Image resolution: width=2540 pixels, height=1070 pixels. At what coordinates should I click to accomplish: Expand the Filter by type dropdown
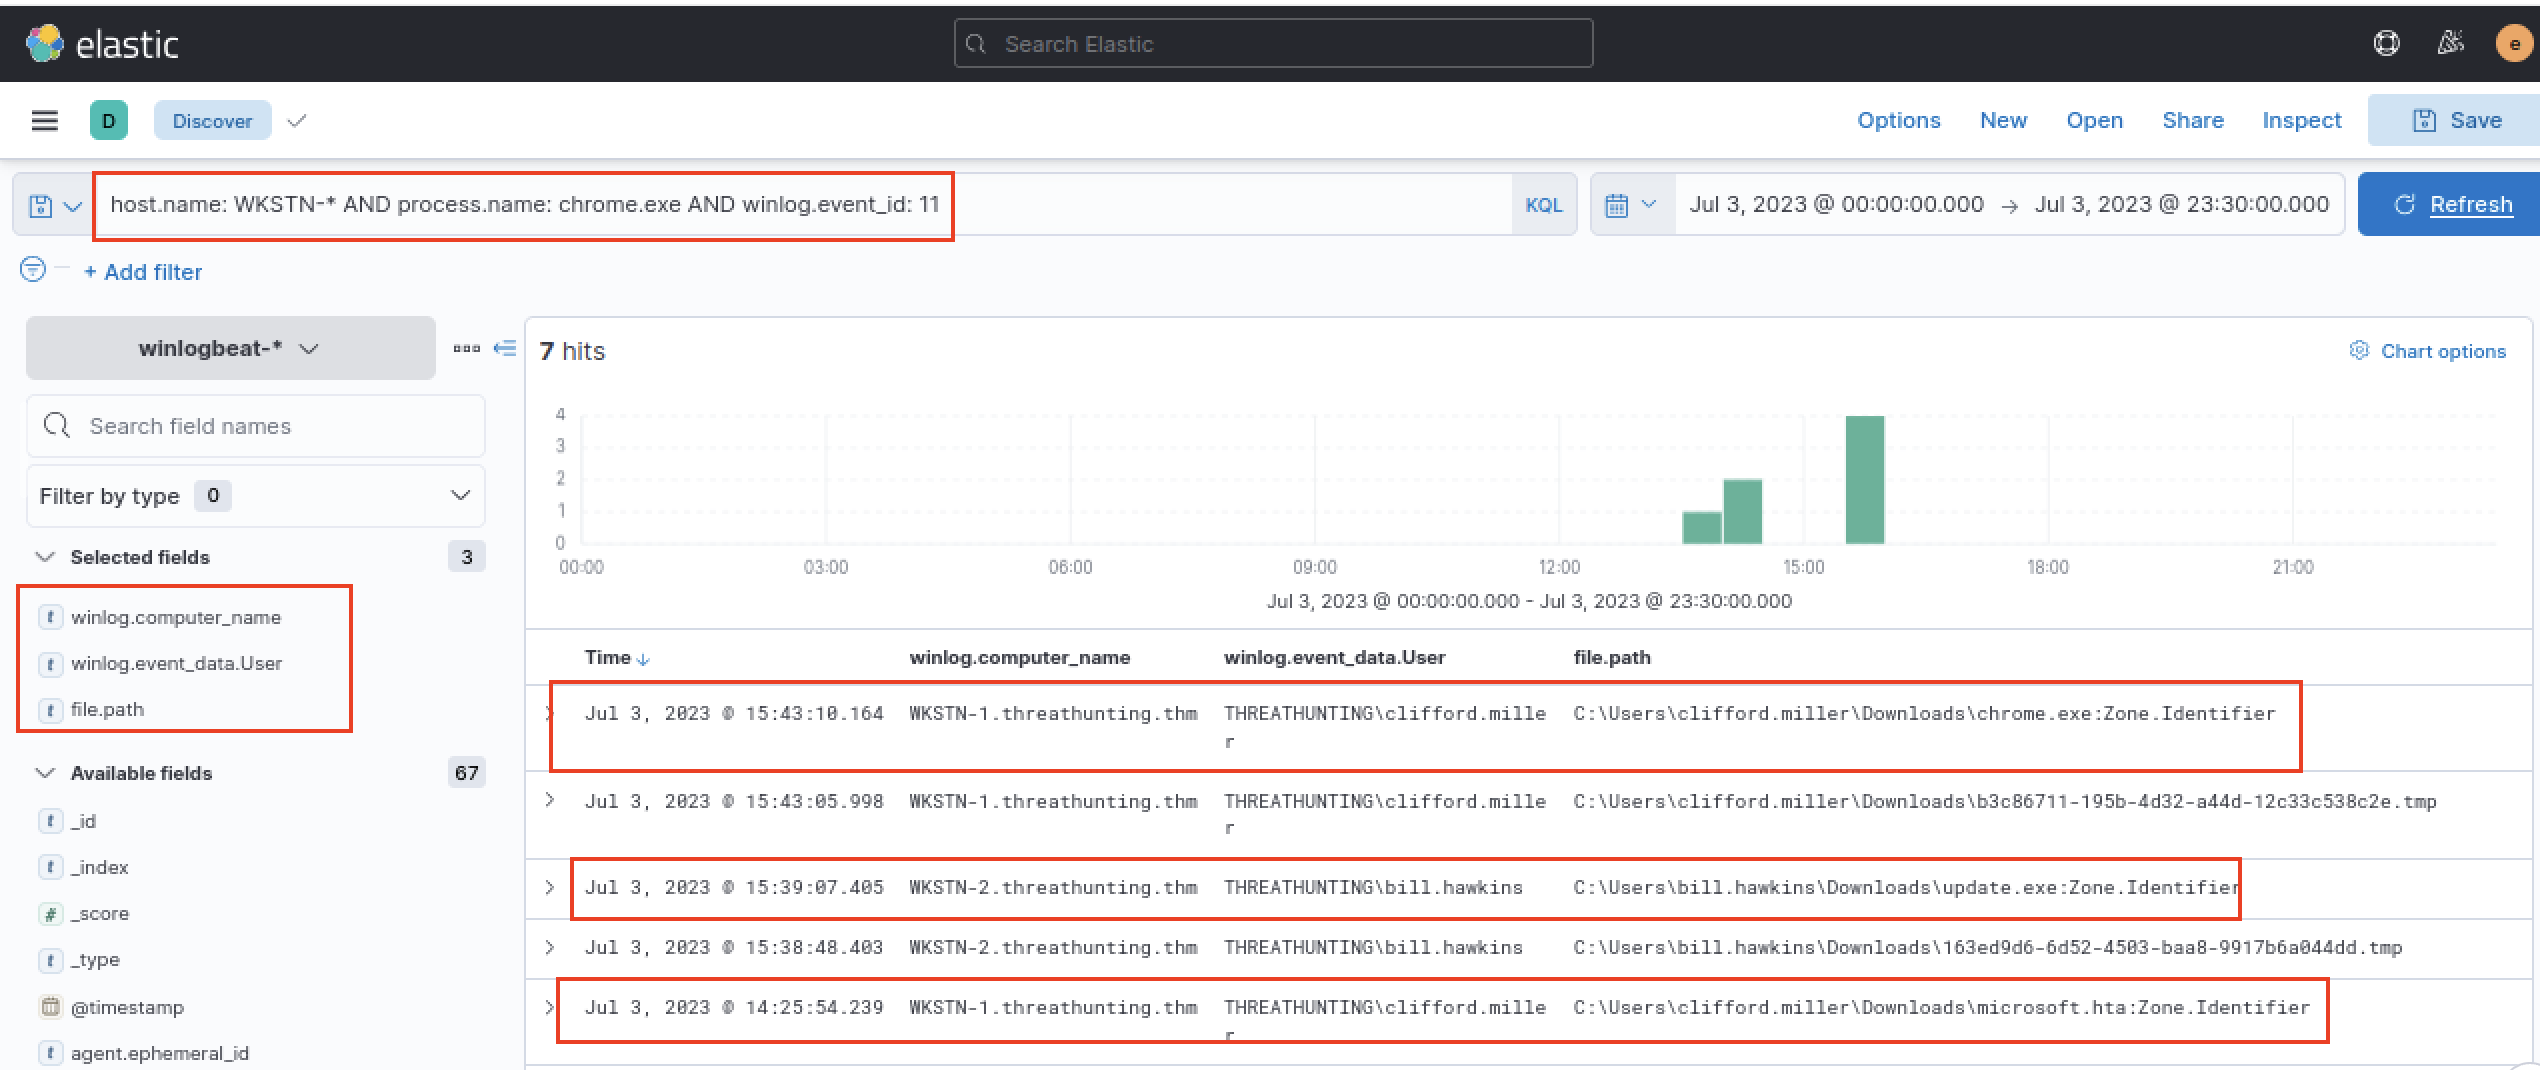click(x=255, y=496)
